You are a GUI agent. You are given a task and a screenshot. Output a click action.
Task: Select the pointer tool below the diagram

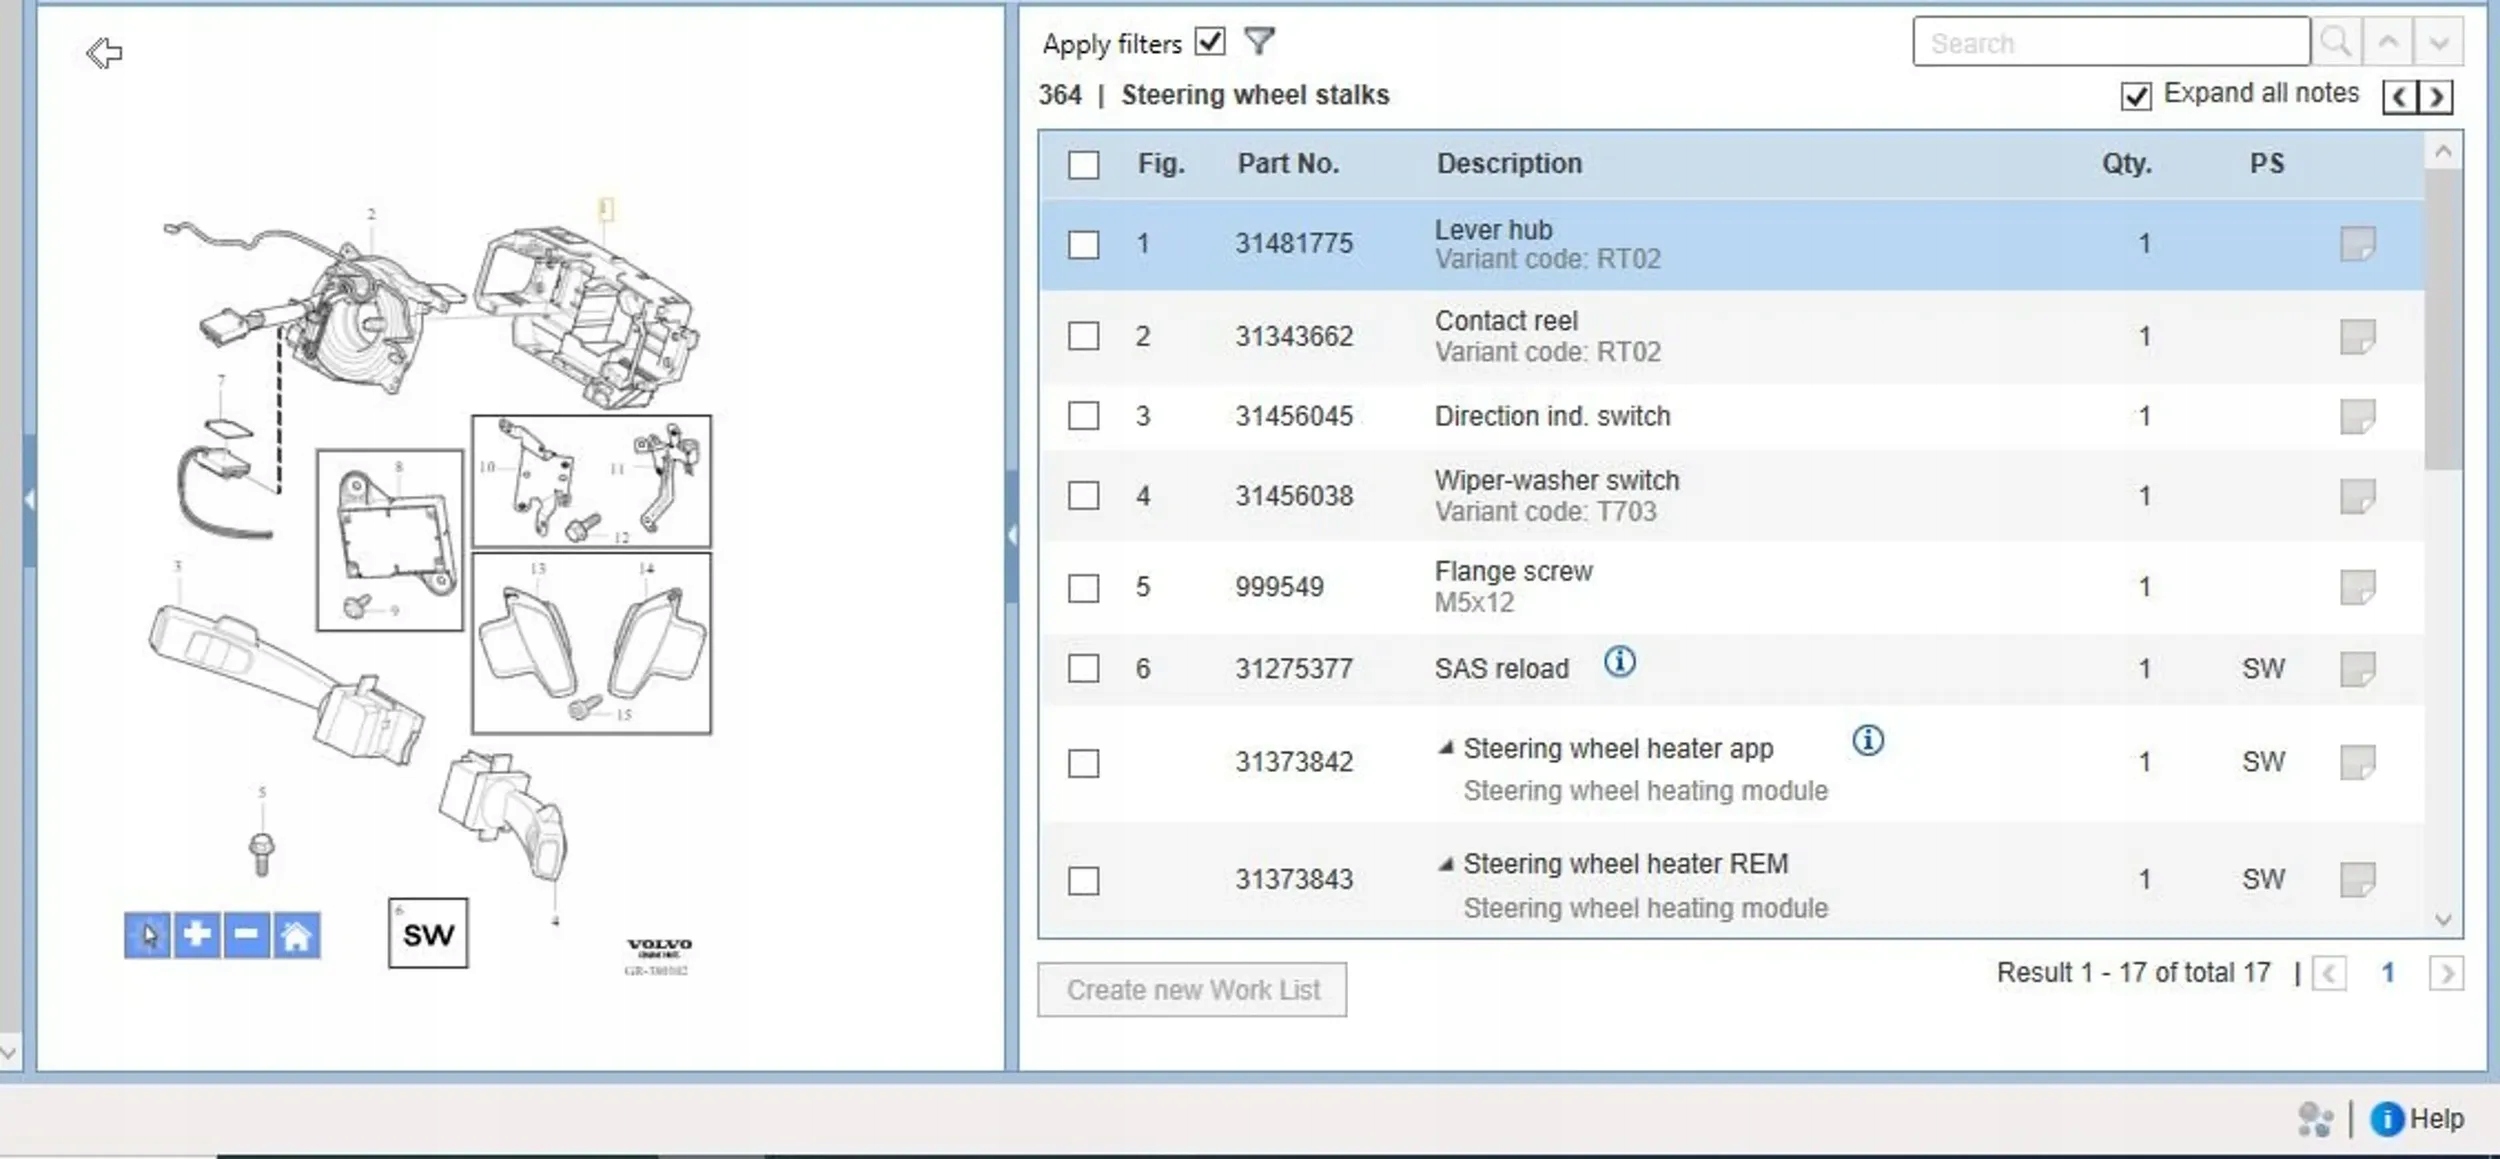pos(148,935)
